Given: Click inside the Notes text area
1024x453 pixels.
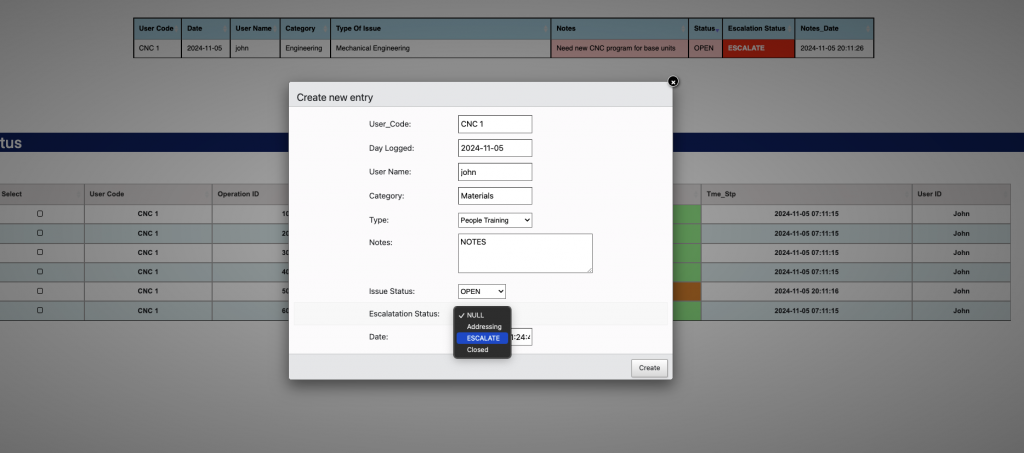Looking at the screenshot, I should (525, 253).
